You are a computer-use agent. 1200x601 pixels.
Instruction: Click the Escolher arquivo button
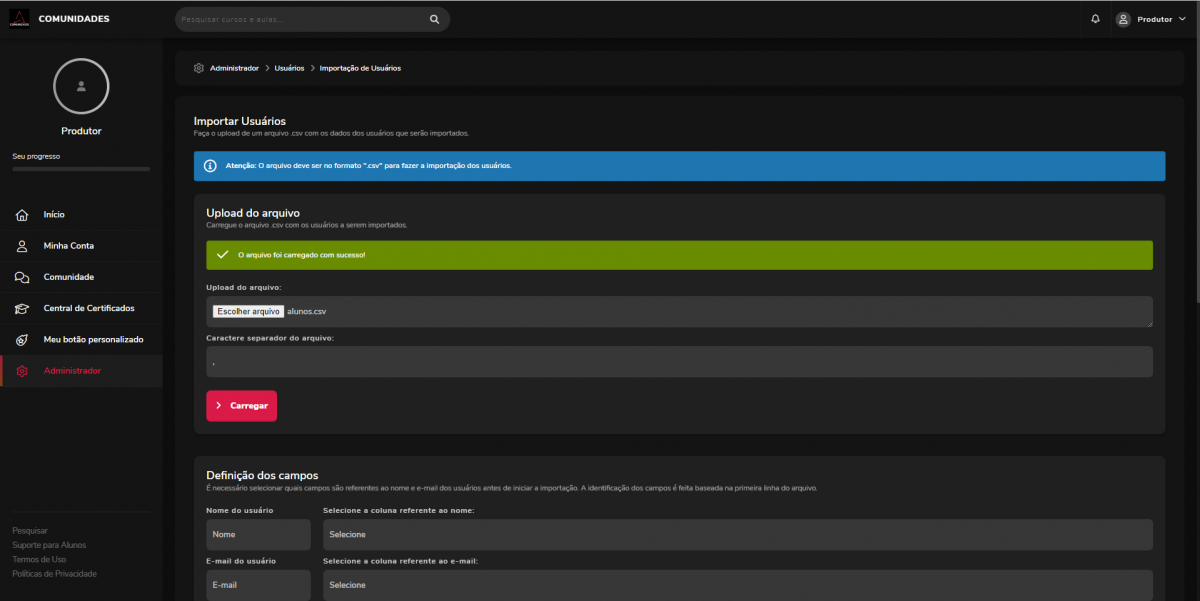tap(249, 311)
